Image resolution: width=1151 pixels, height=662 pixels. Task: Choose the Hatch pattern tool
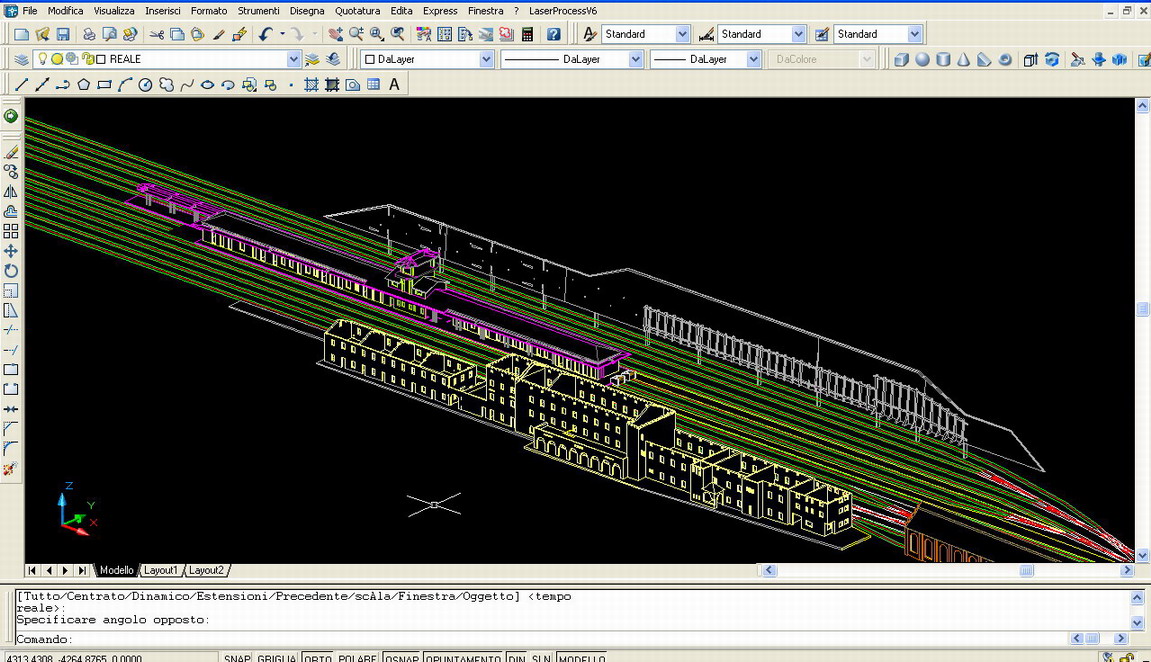(311, 85)
